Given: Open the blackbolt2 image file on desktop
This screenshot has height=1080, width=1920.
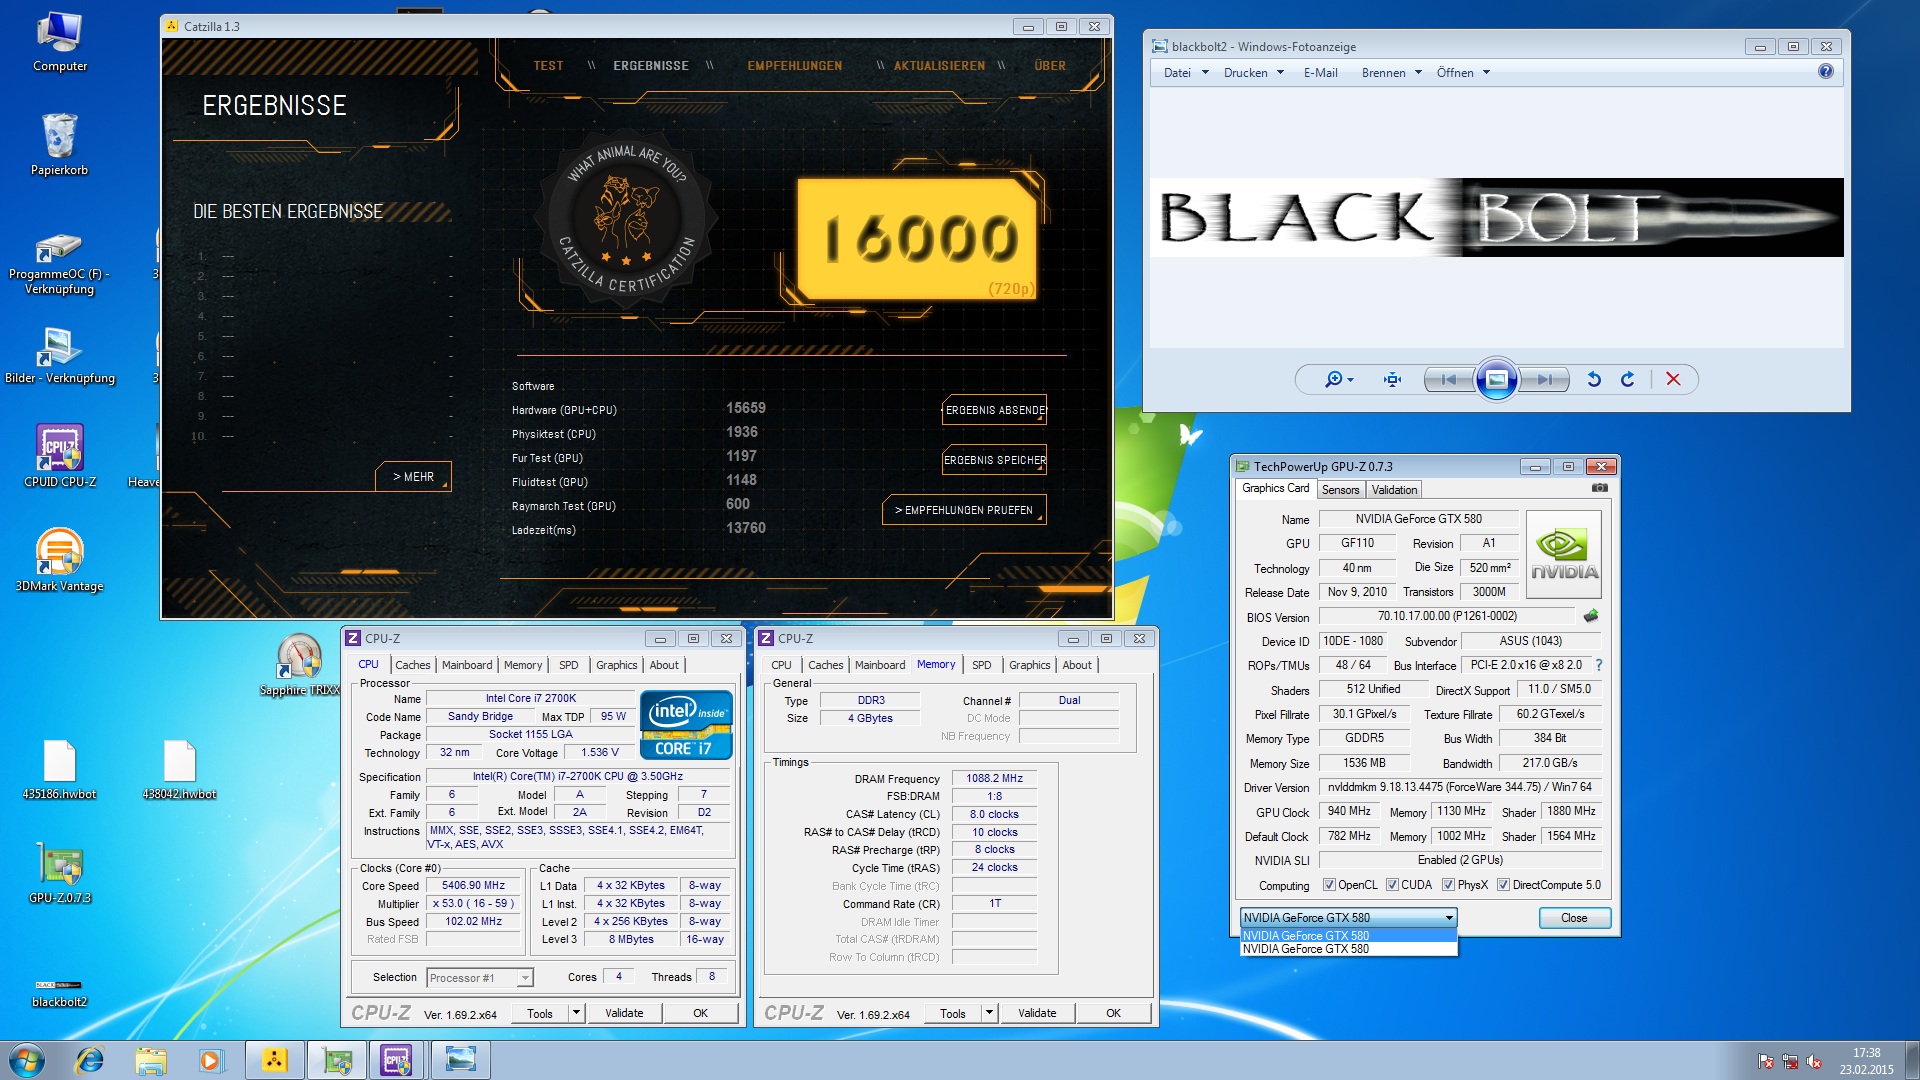Looking at the screenshot, I should click(x=60, y=993).
